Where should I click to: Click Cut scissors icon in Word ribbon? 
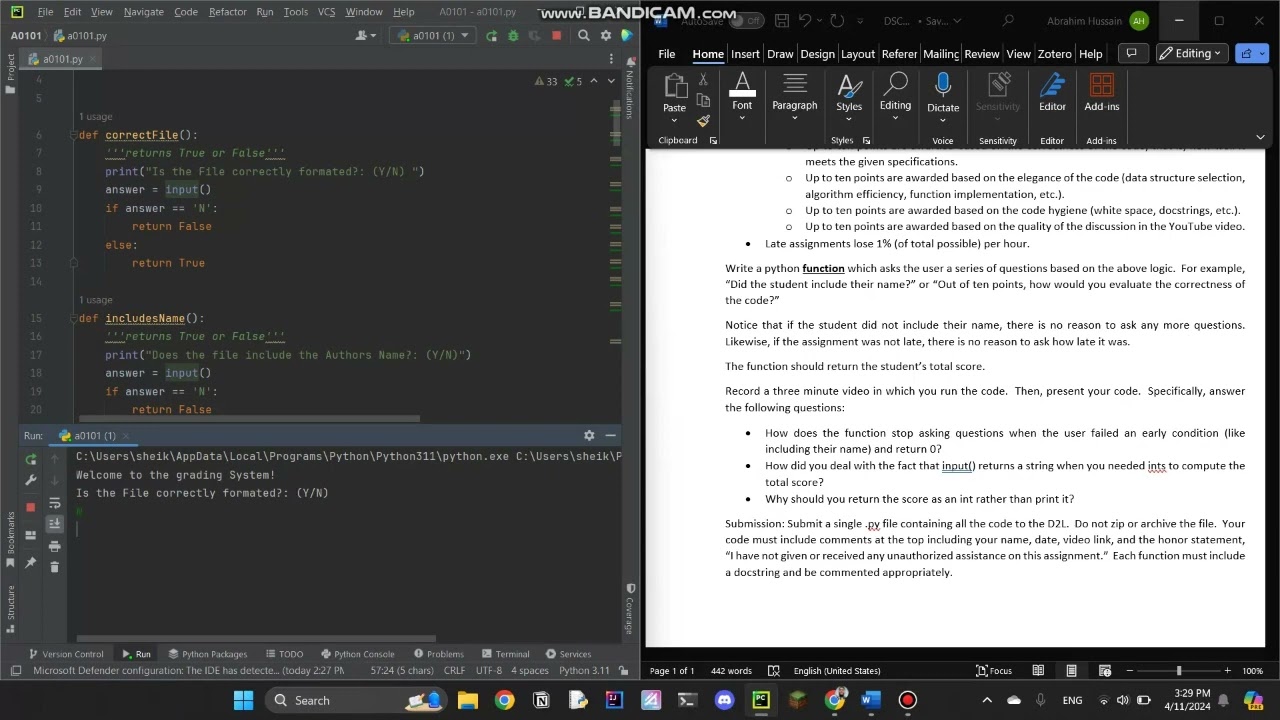coord(703,80)
